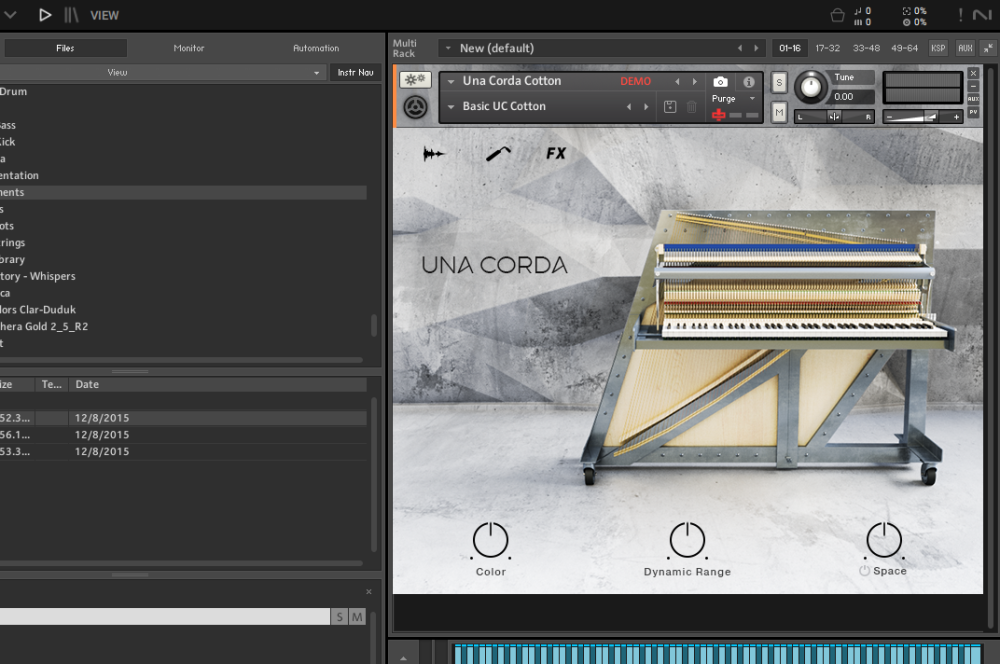Minimize instrument header with minus button
Screen dimensions: 1000x664
coord(973,86)
